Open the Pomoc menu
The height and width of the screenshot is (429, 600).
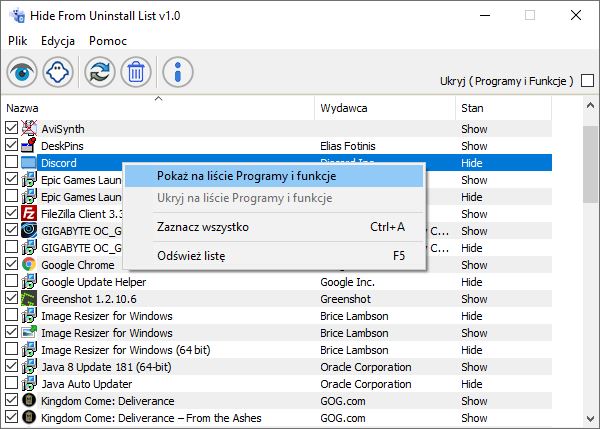click(108, 41)
